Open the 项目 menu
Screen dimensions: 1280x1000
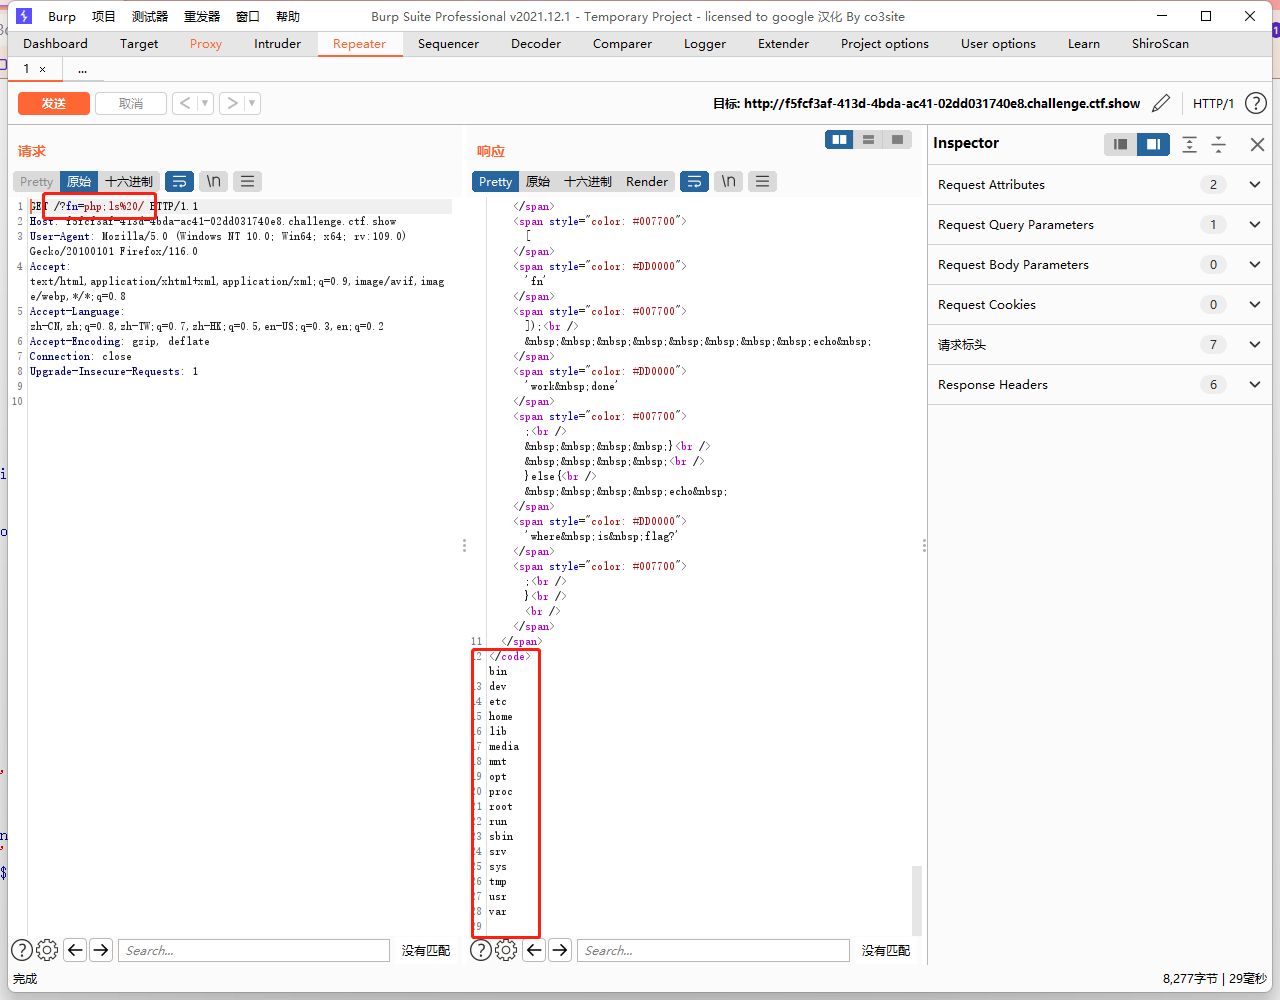tap(103, 16)
